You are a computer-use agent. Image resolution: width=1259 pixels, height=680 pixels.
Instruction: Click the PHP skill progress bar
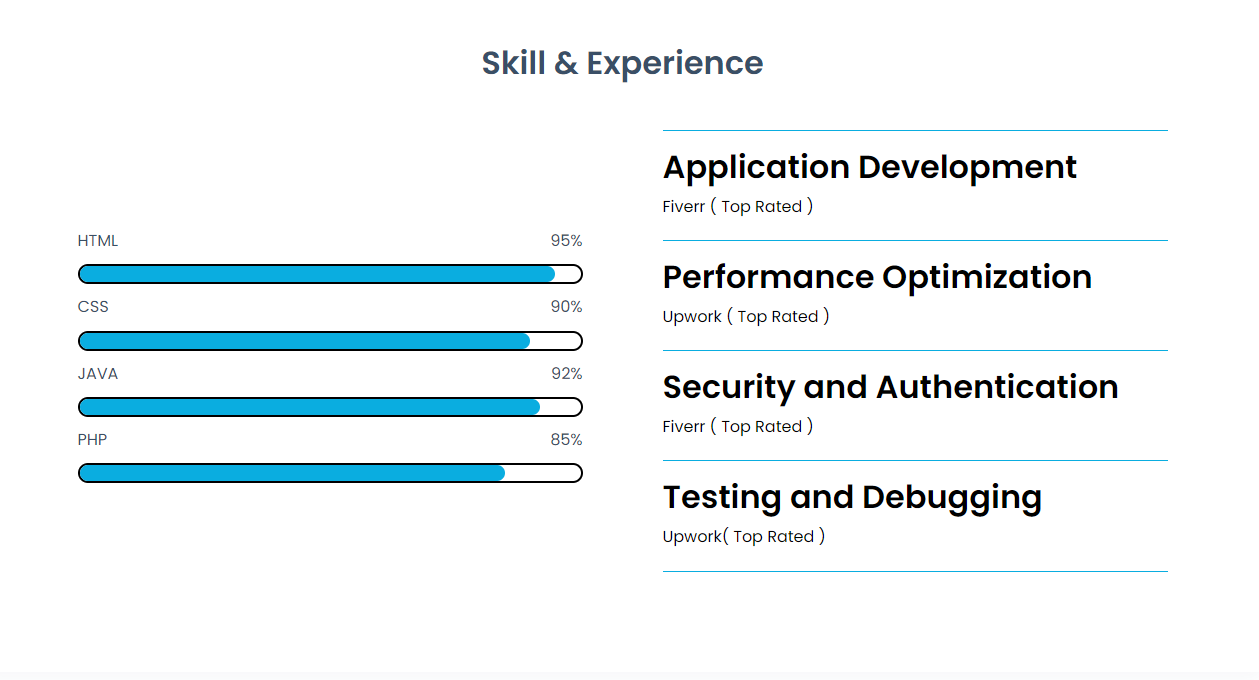click(x=330, y=473)
